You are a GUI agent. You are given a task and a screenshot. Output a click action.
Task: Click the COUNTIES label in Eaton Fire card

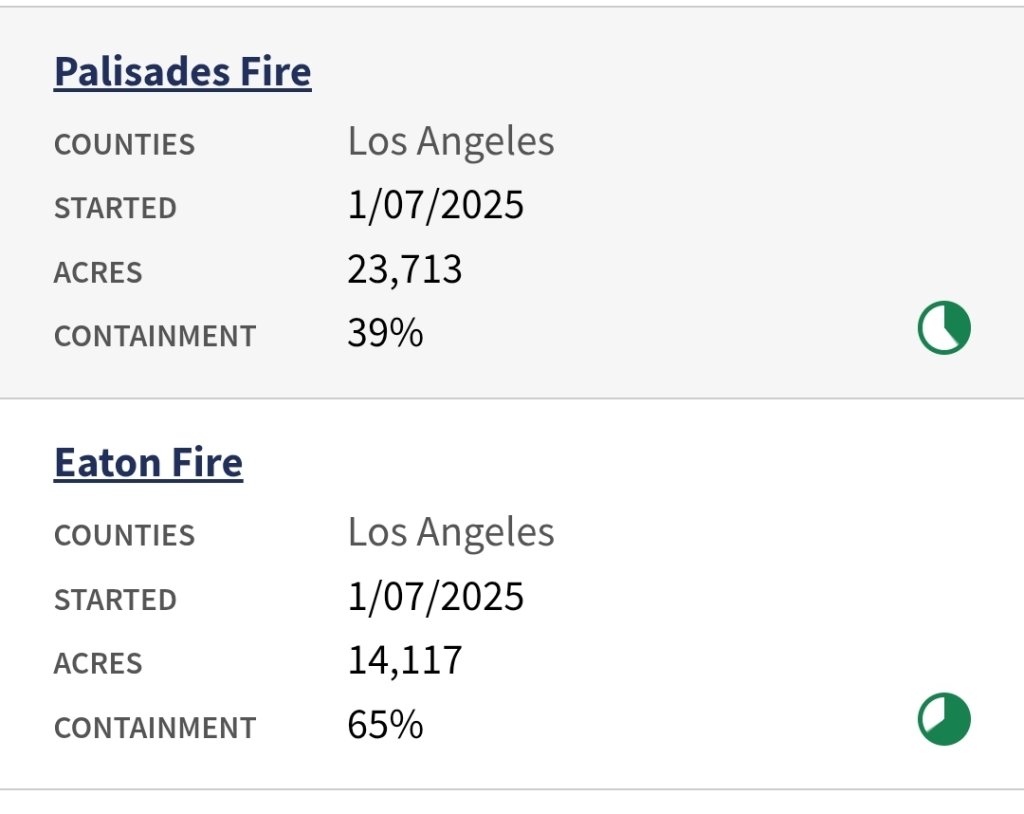click(124, 536)
